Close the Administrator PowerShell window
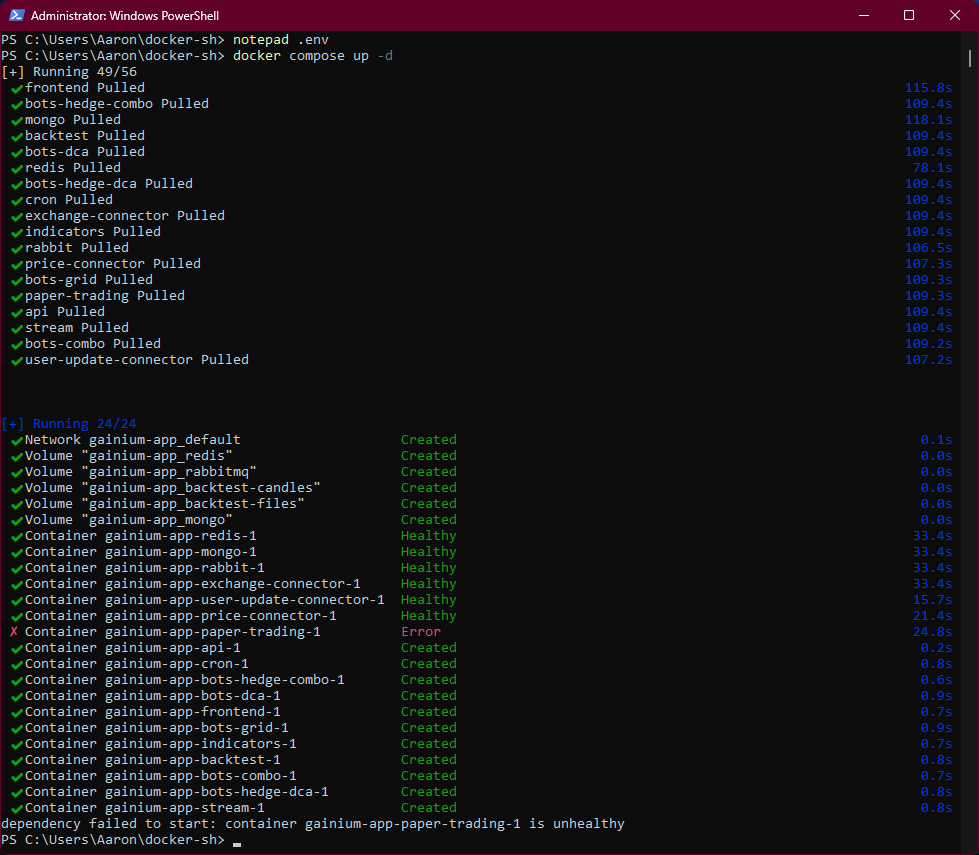Image resolution: width=979 pixels, height=855 pixels. [x=954, y=15]
